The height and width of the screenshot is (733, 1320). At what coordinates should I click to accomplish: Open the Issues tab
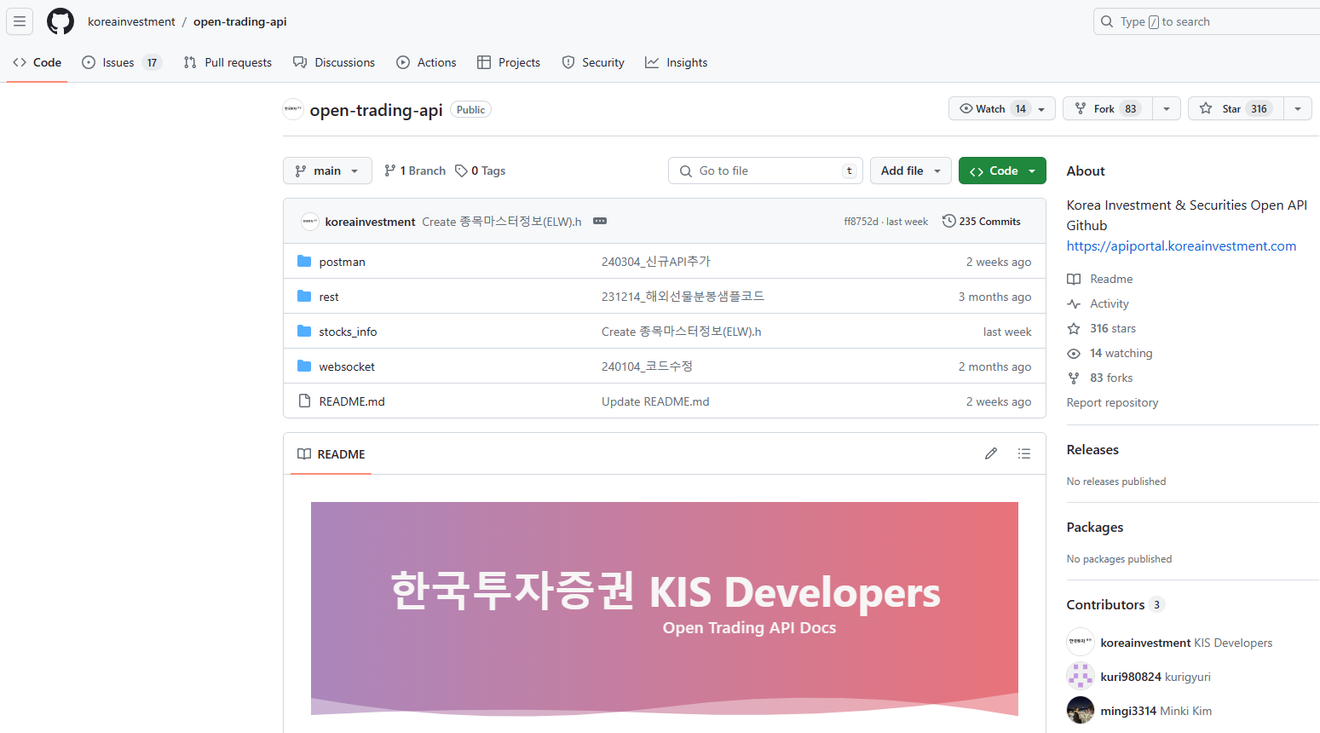(121, 62)
